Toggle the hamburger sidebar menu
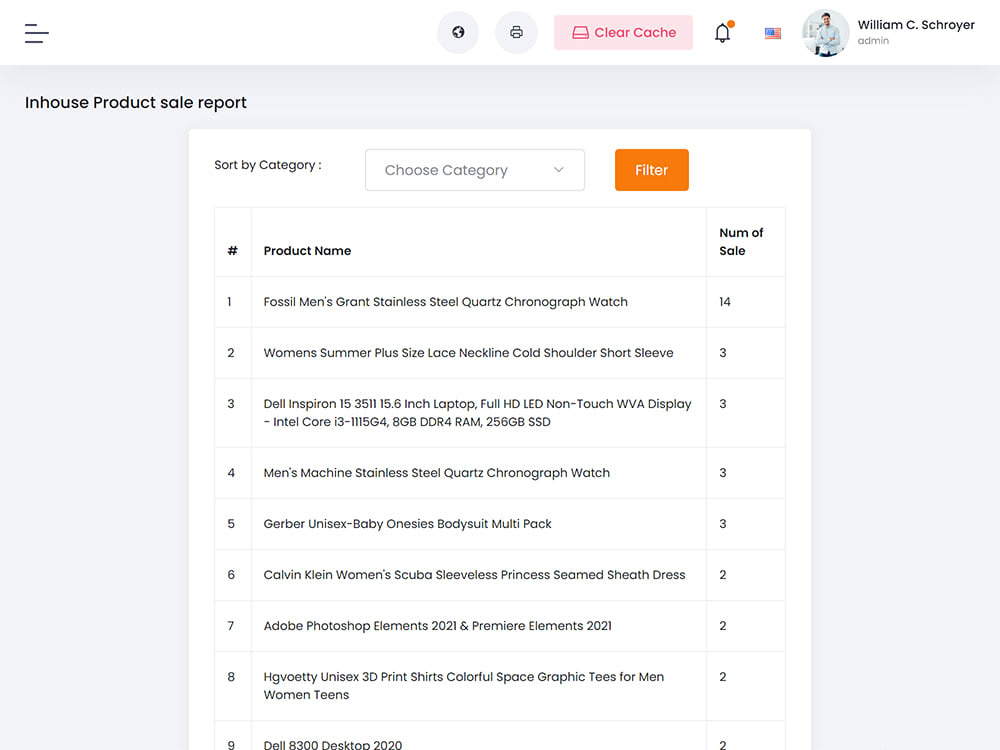 pyautogui.click(x=36, y=33)
